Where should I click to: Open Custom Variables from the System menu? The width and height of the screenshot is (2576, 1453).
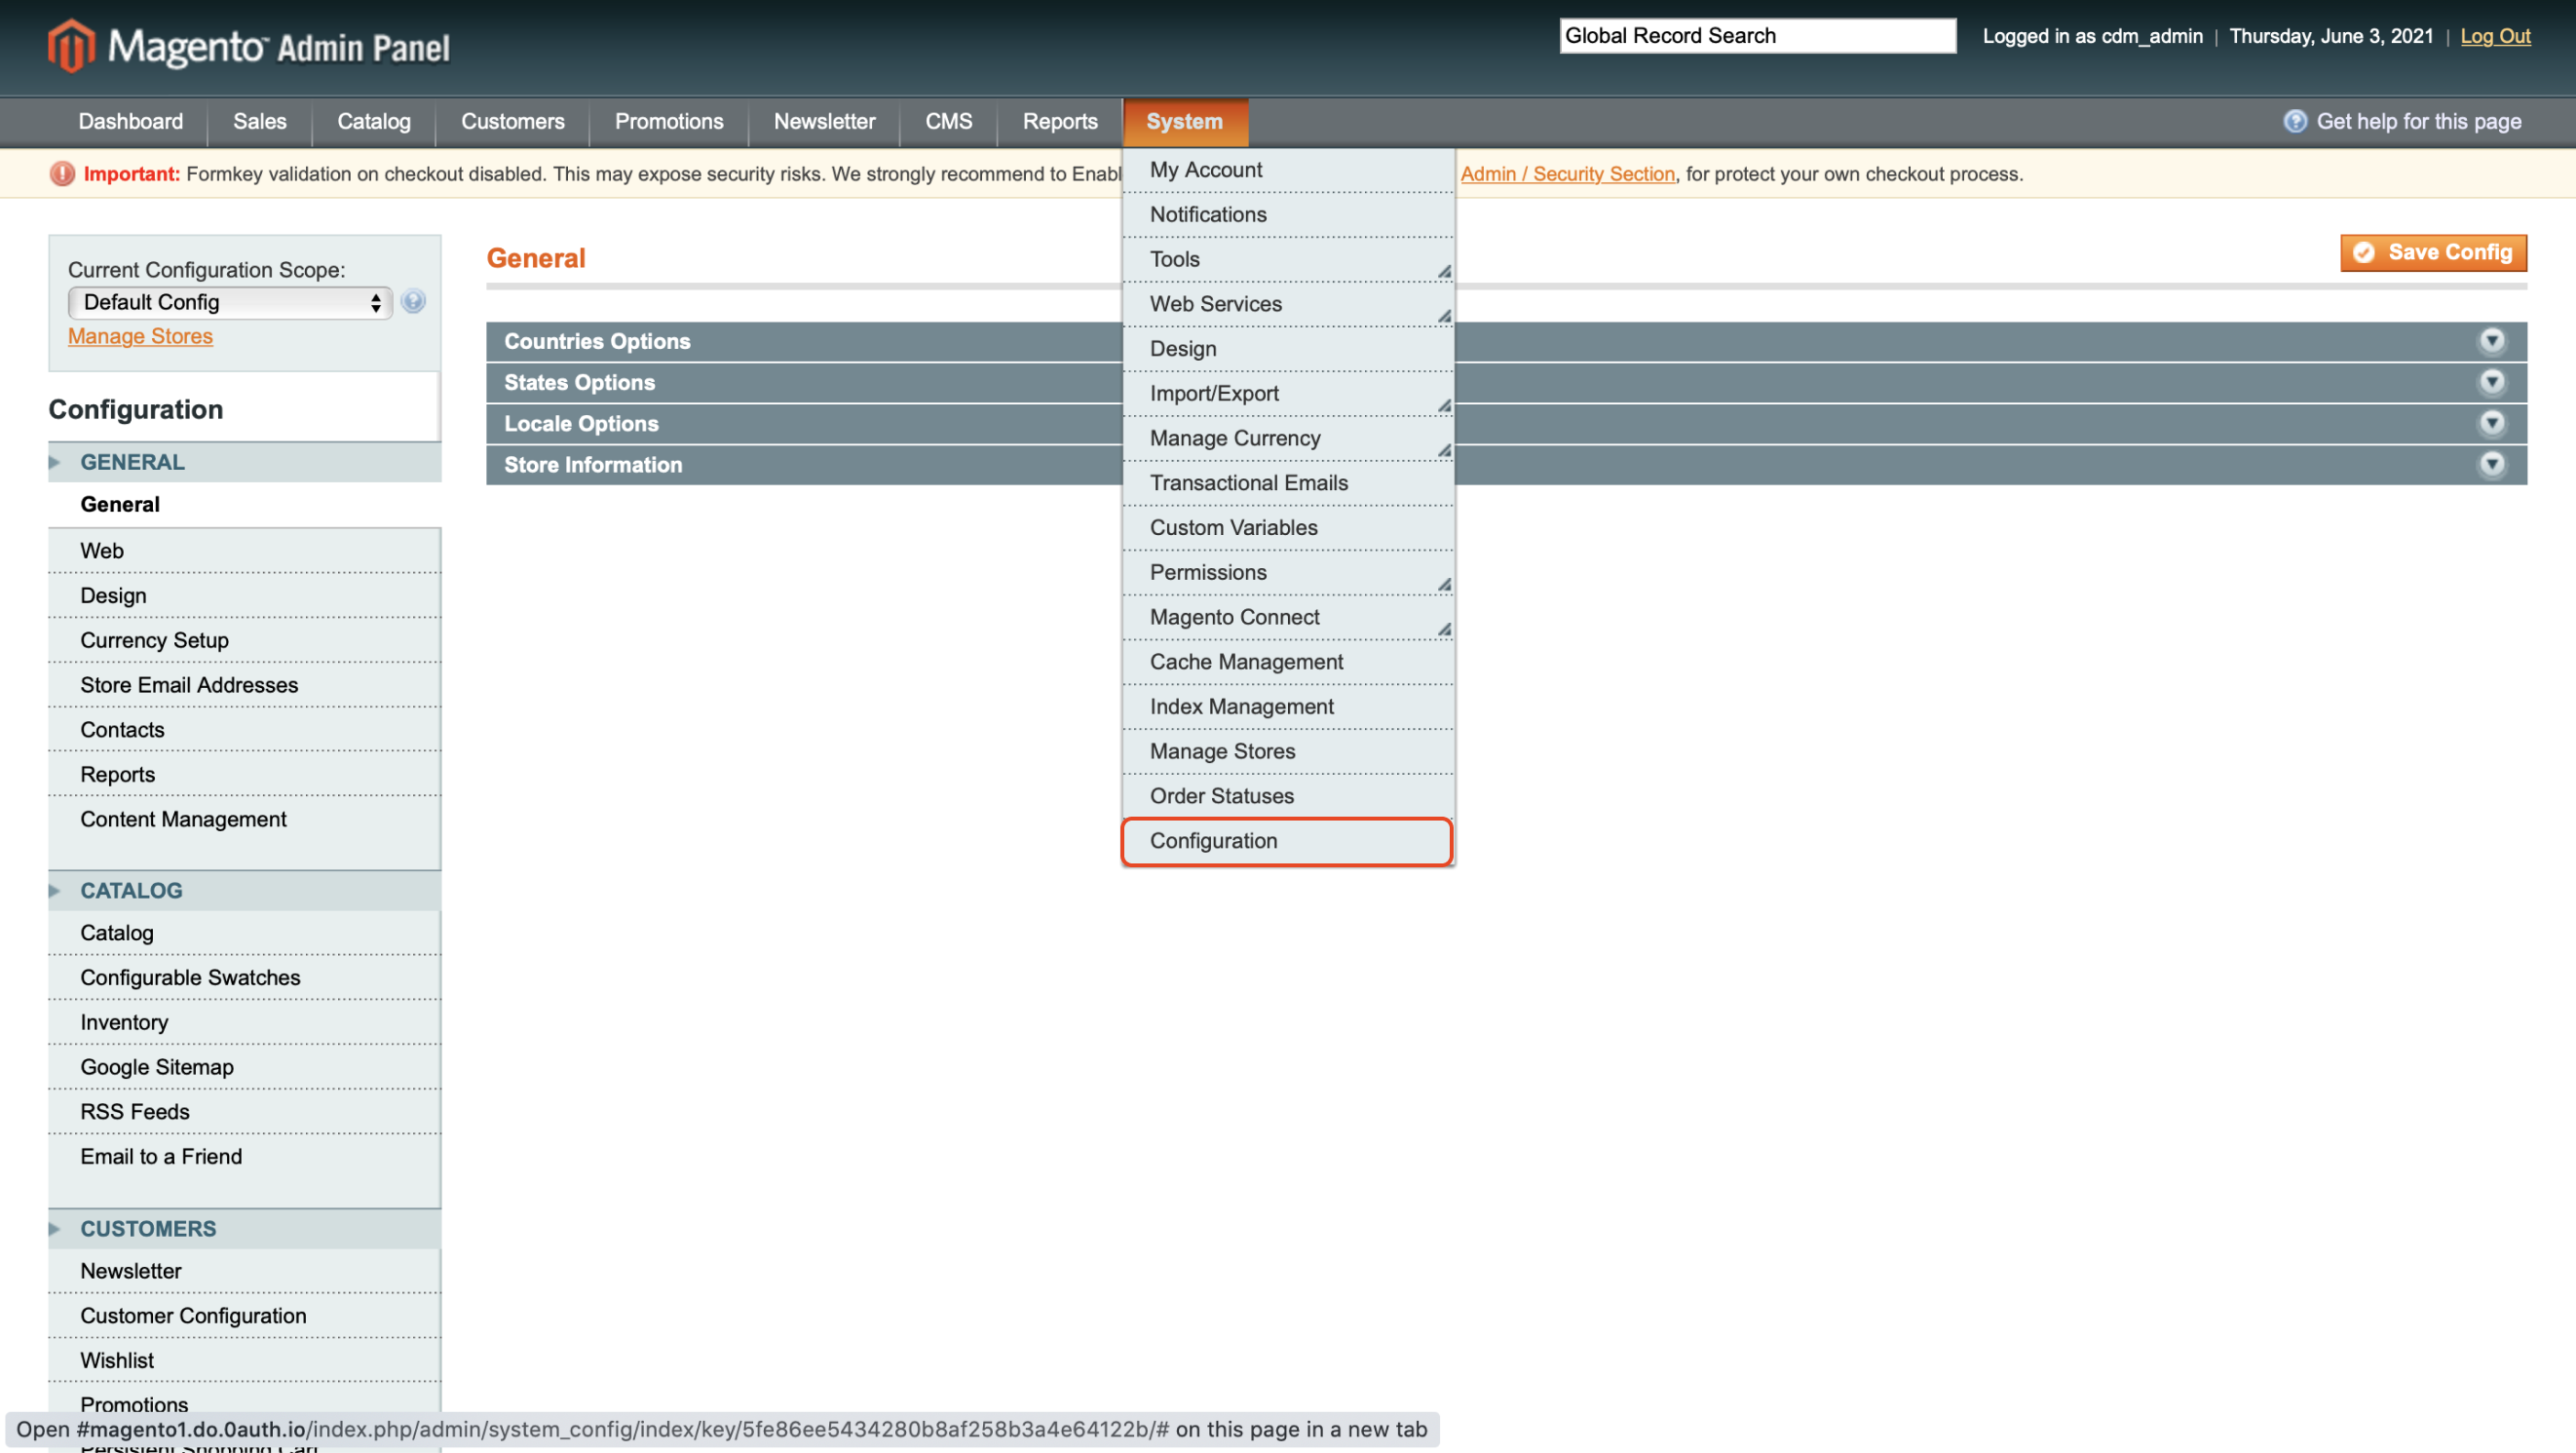pos(1287,527)
